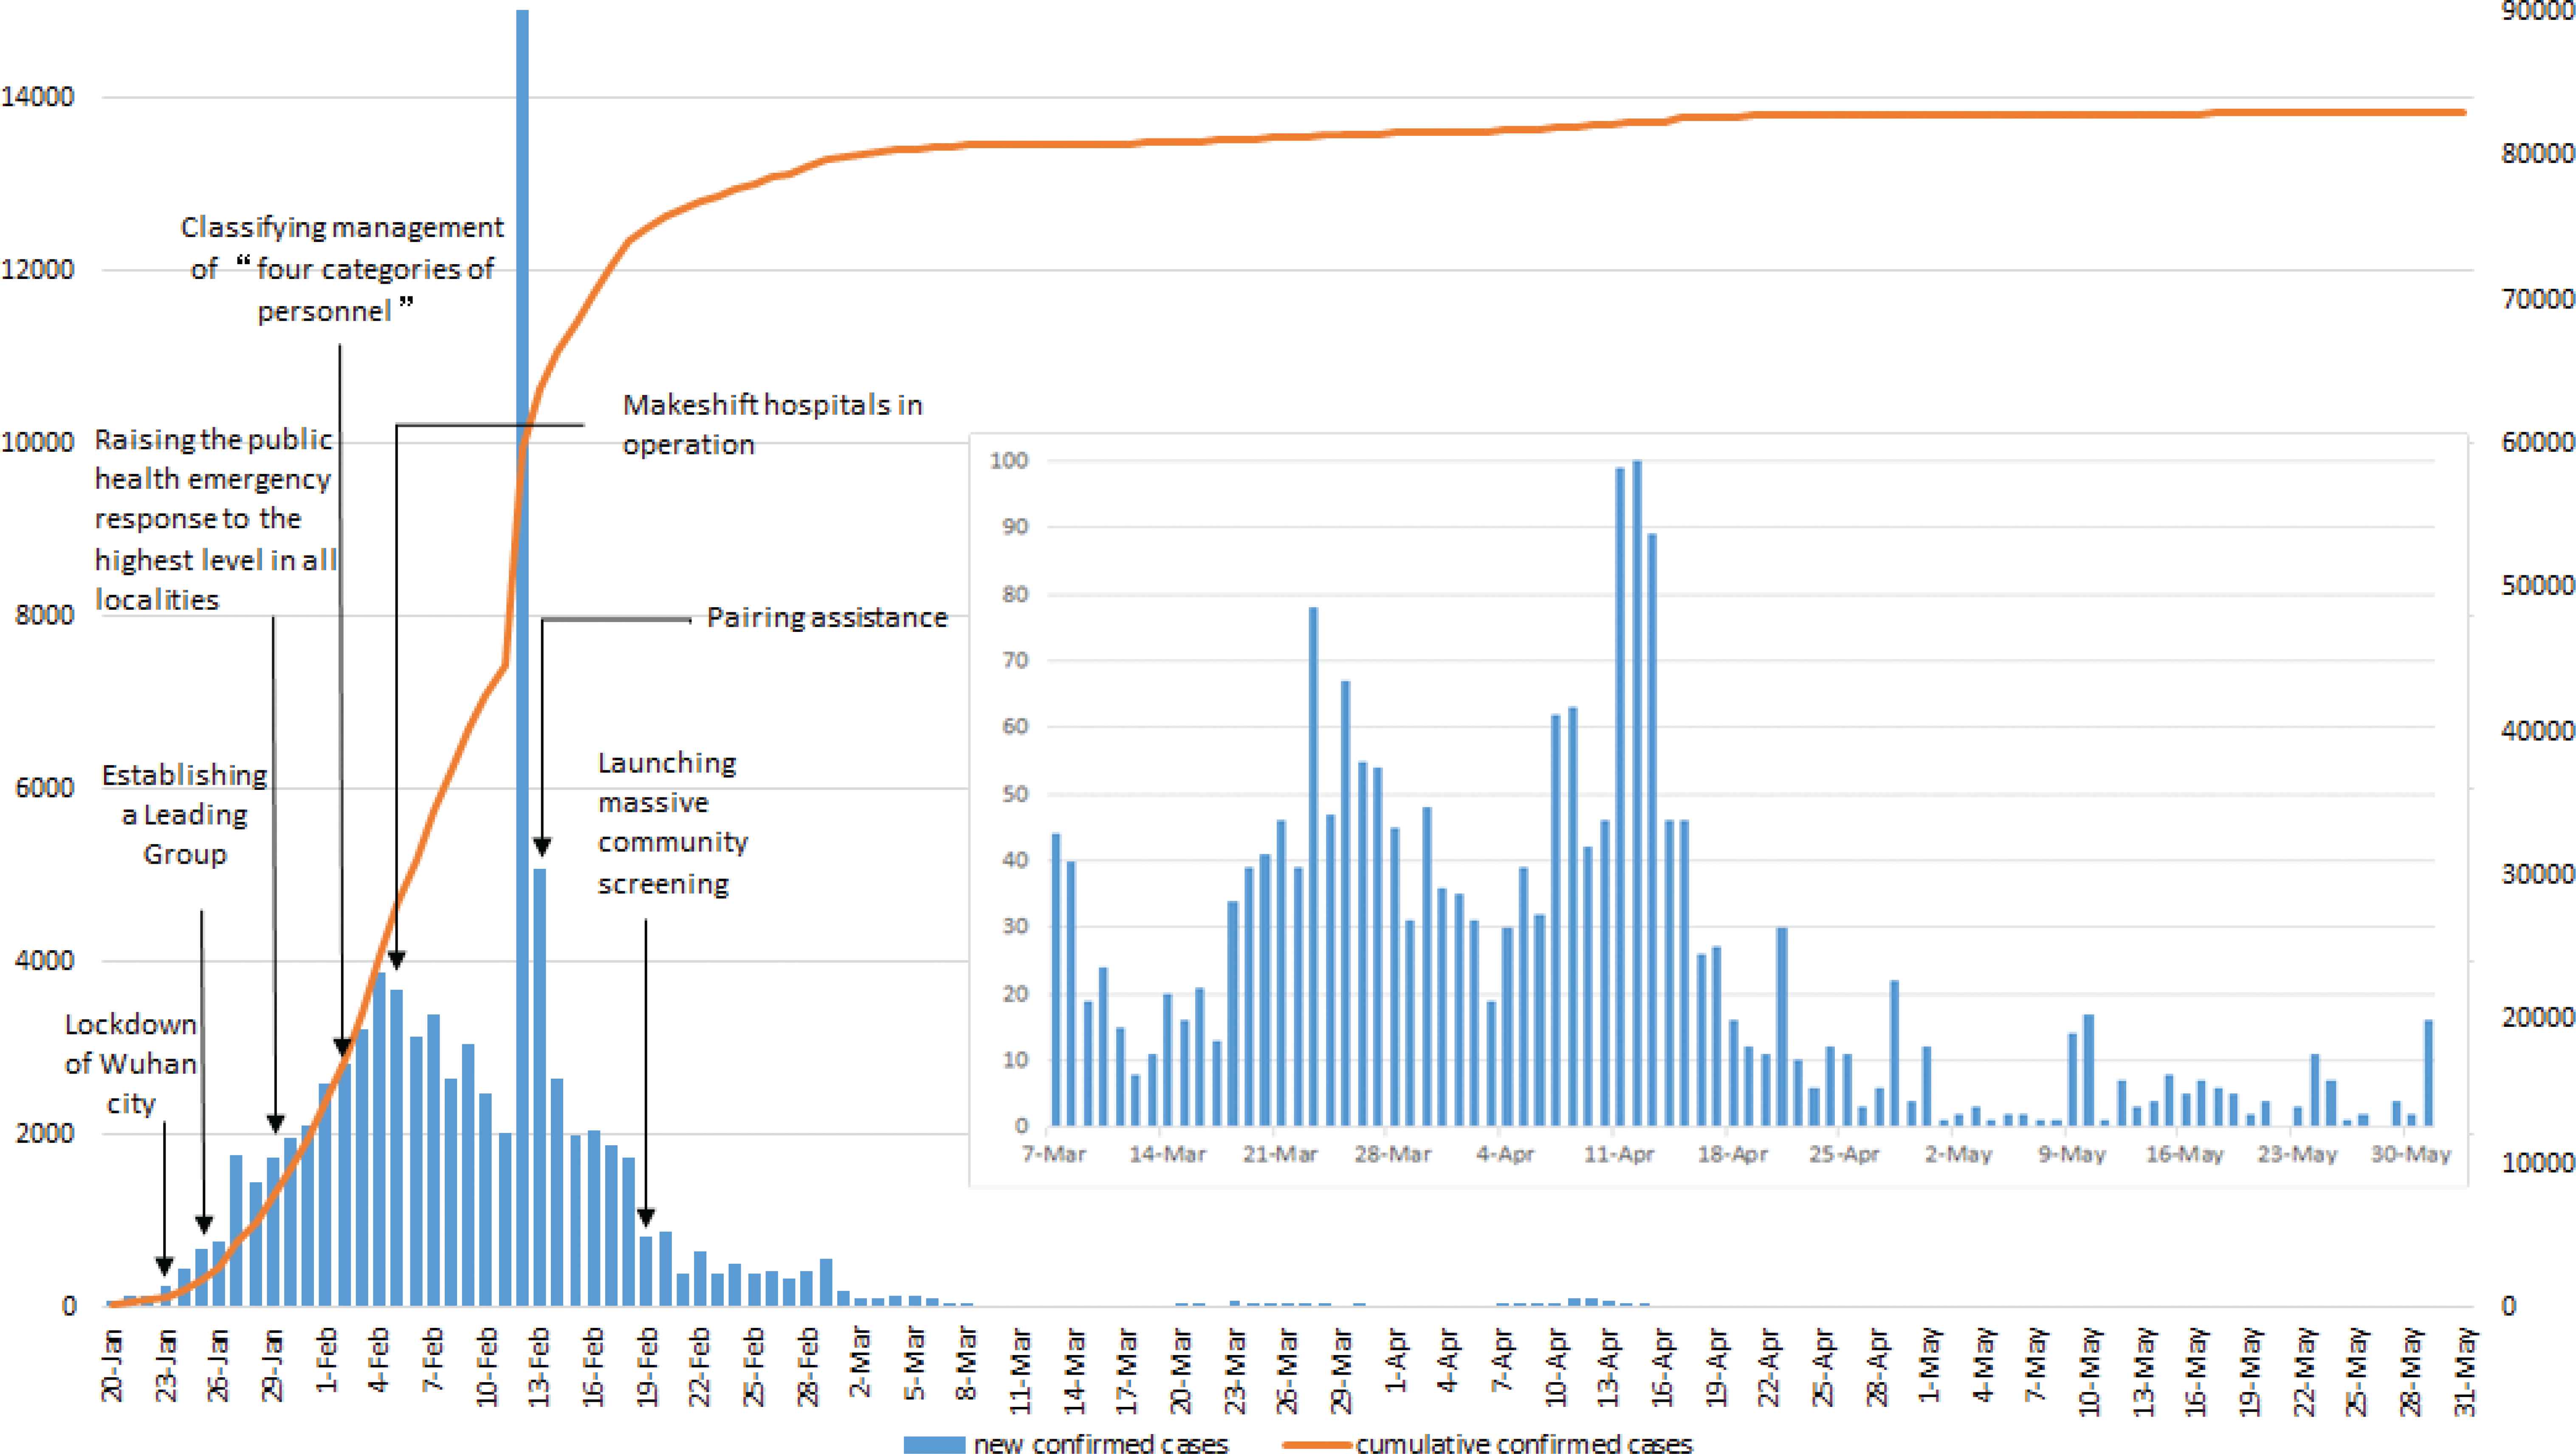This screenshot has height=1454, width=2576.
Task: Click the 'Lockdown of Wuhan city' annotation
Action: 131,1063
